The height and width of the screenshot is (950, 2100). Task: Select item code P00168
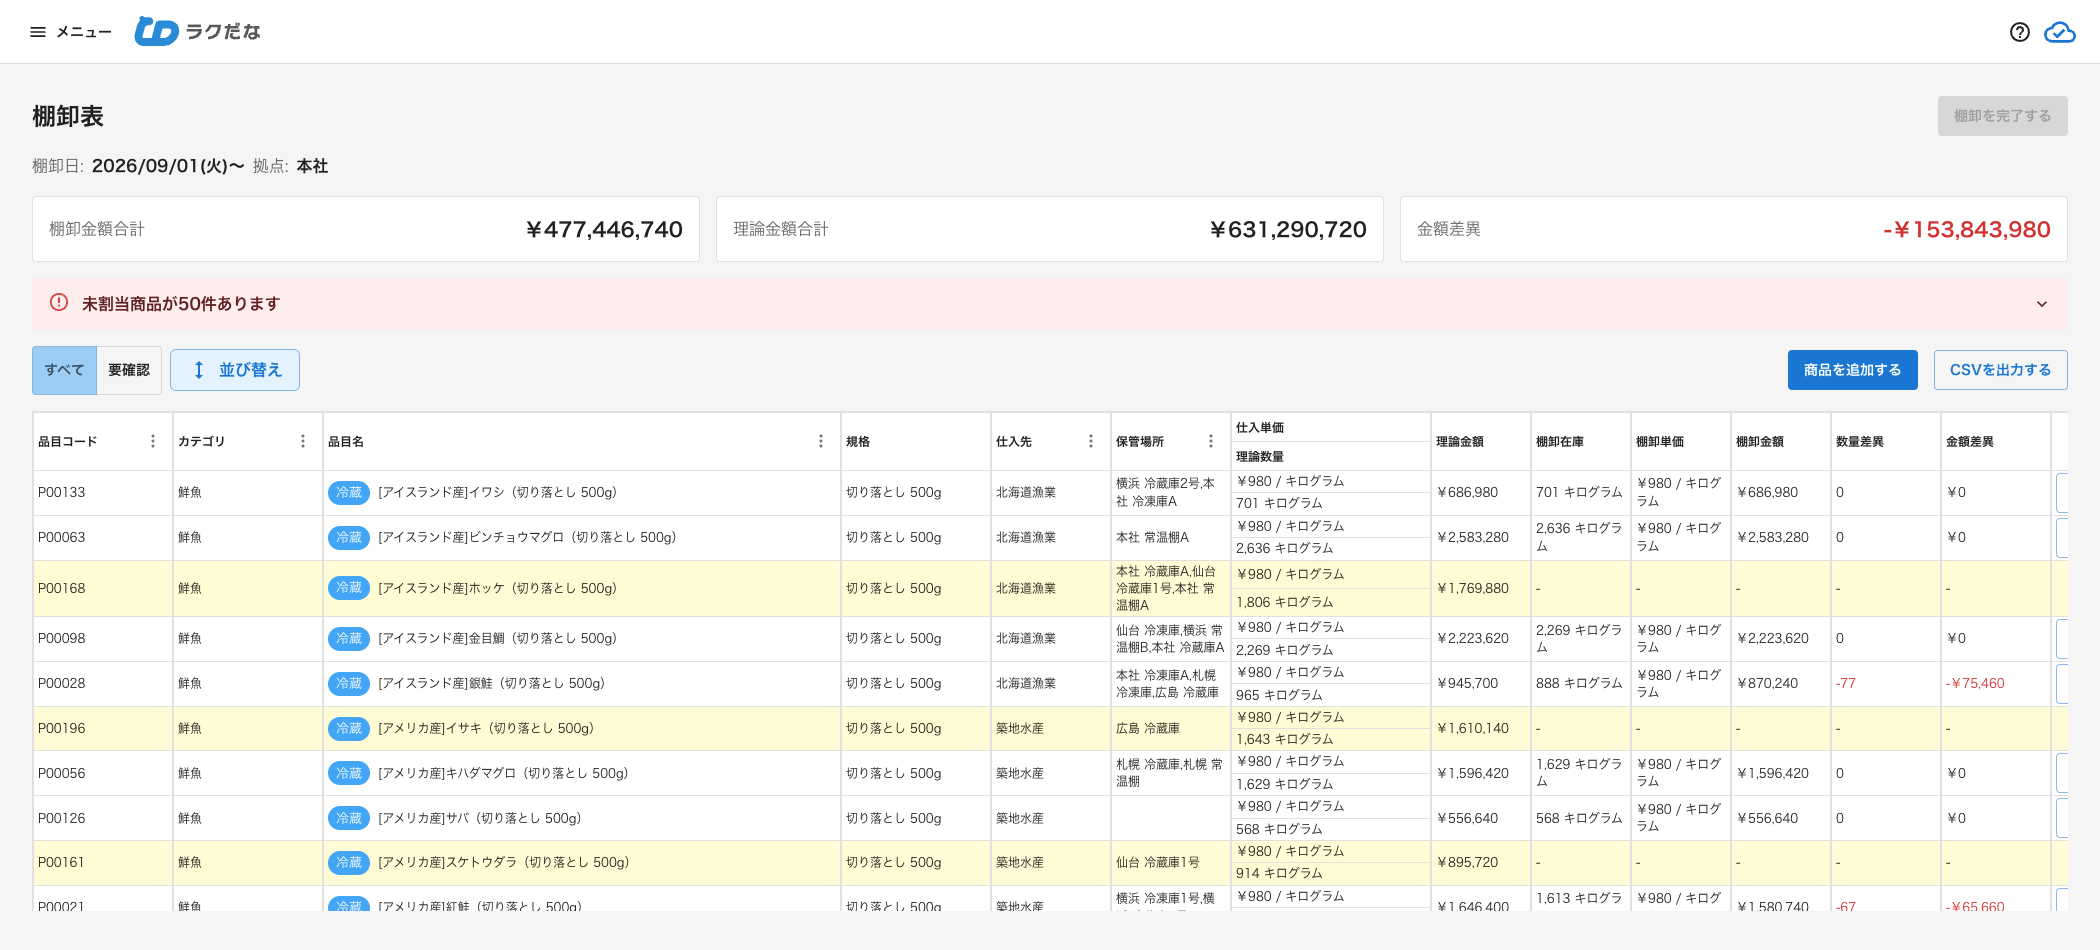62,588
